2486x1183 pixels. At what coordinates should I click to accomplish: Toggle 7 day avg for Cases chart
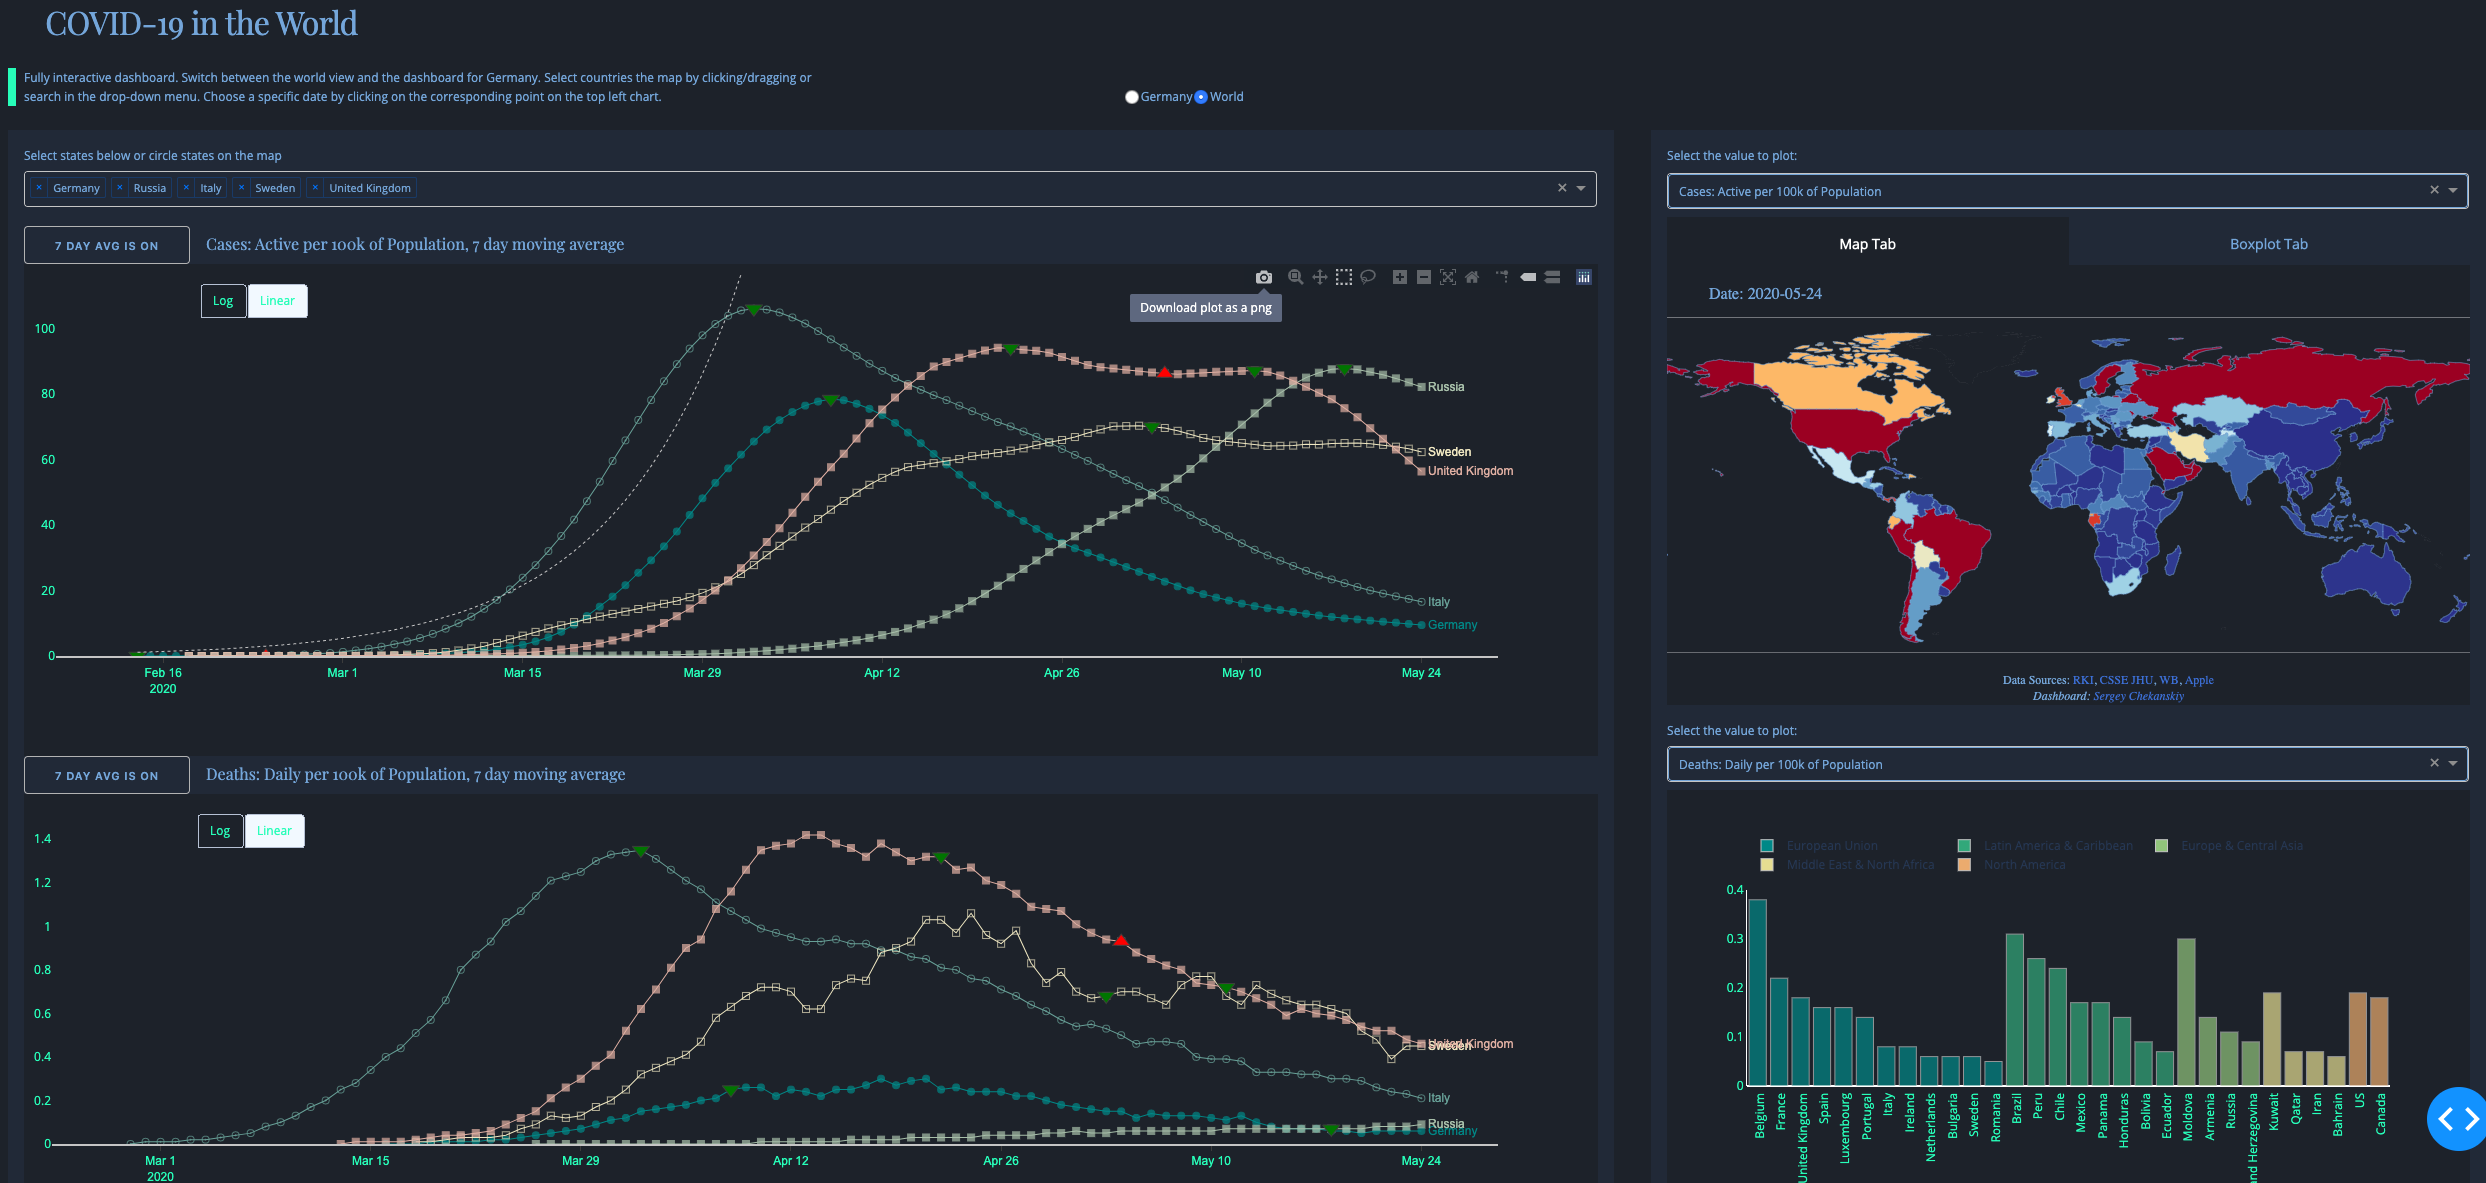click(x=106, y=245)
